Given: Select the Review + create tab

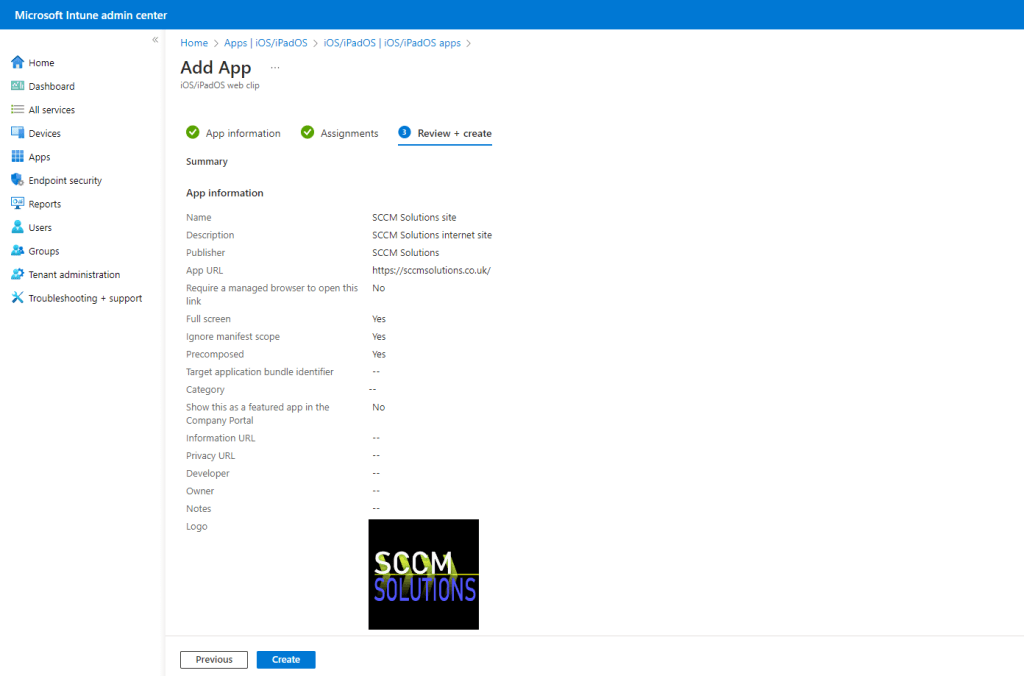Looking at the screenshot, I should (445, 133).
